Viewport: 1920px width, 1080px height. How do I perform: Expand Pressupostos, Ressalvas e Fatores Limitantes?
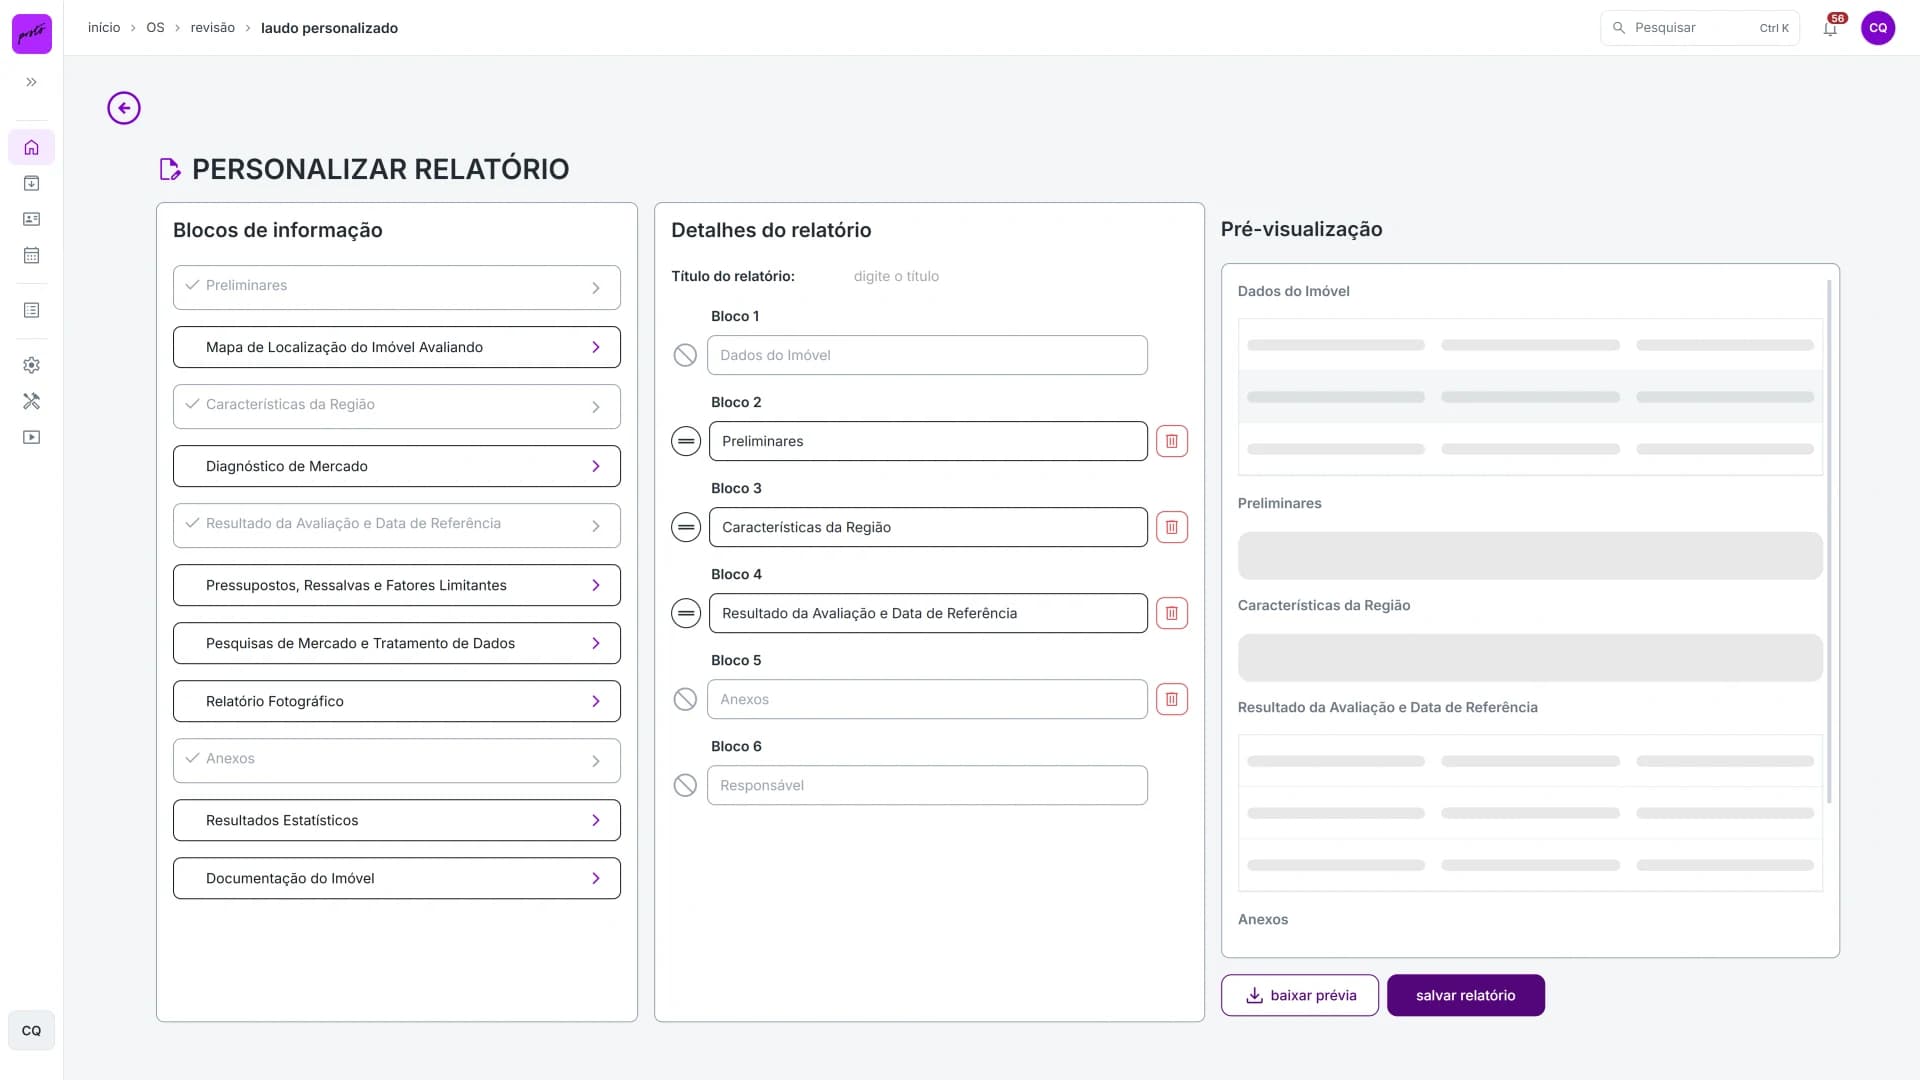pyautogui.click(x=596, y=585)
